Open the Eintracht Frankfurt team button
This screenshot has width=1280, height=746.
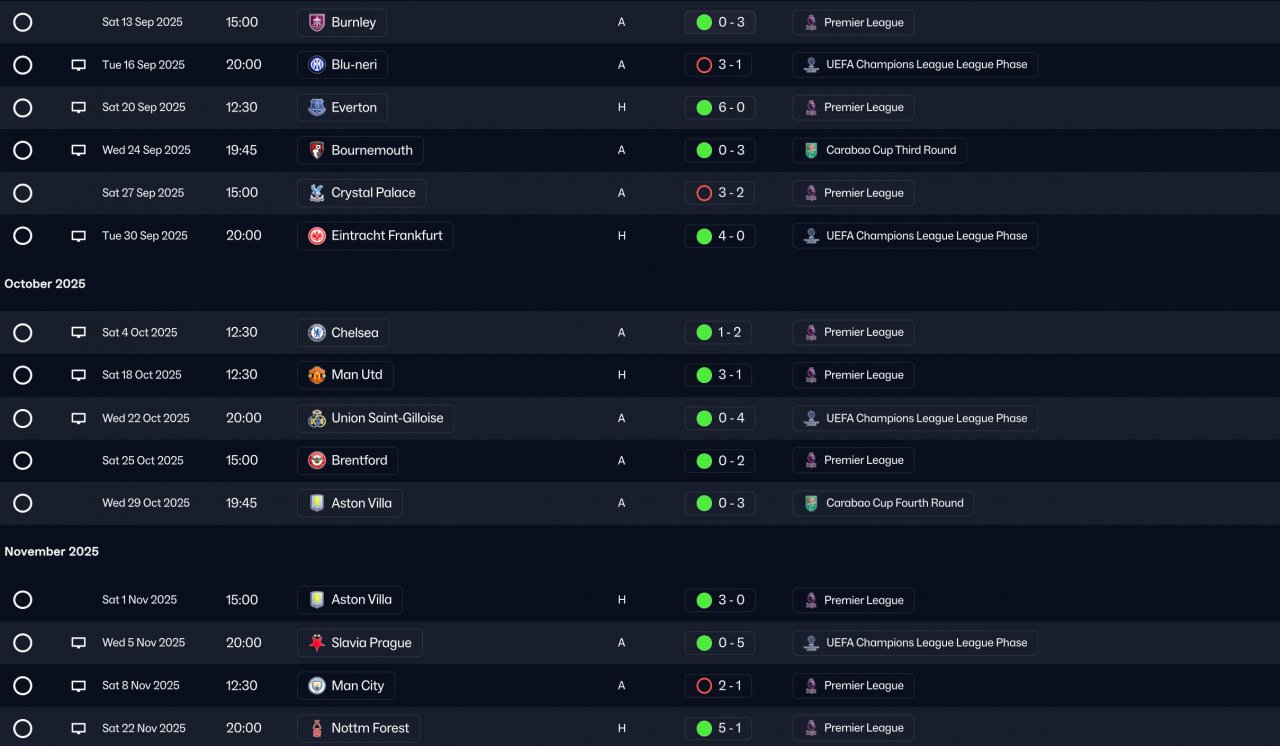[x=375, y=236]
